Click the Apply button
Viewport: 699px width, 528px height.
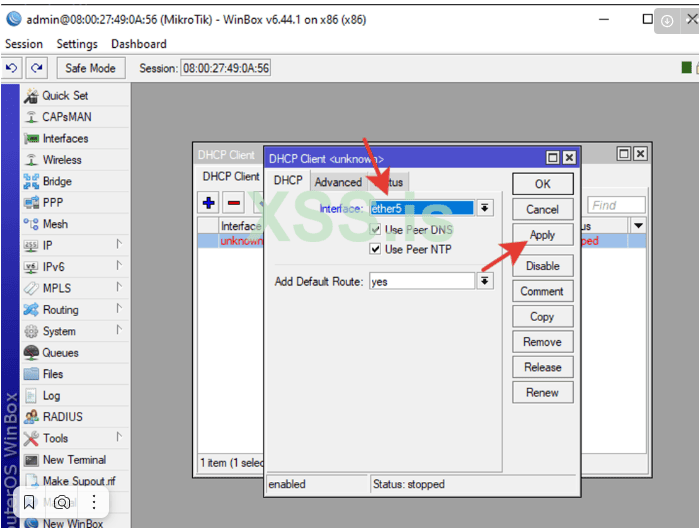click(543, 235)
